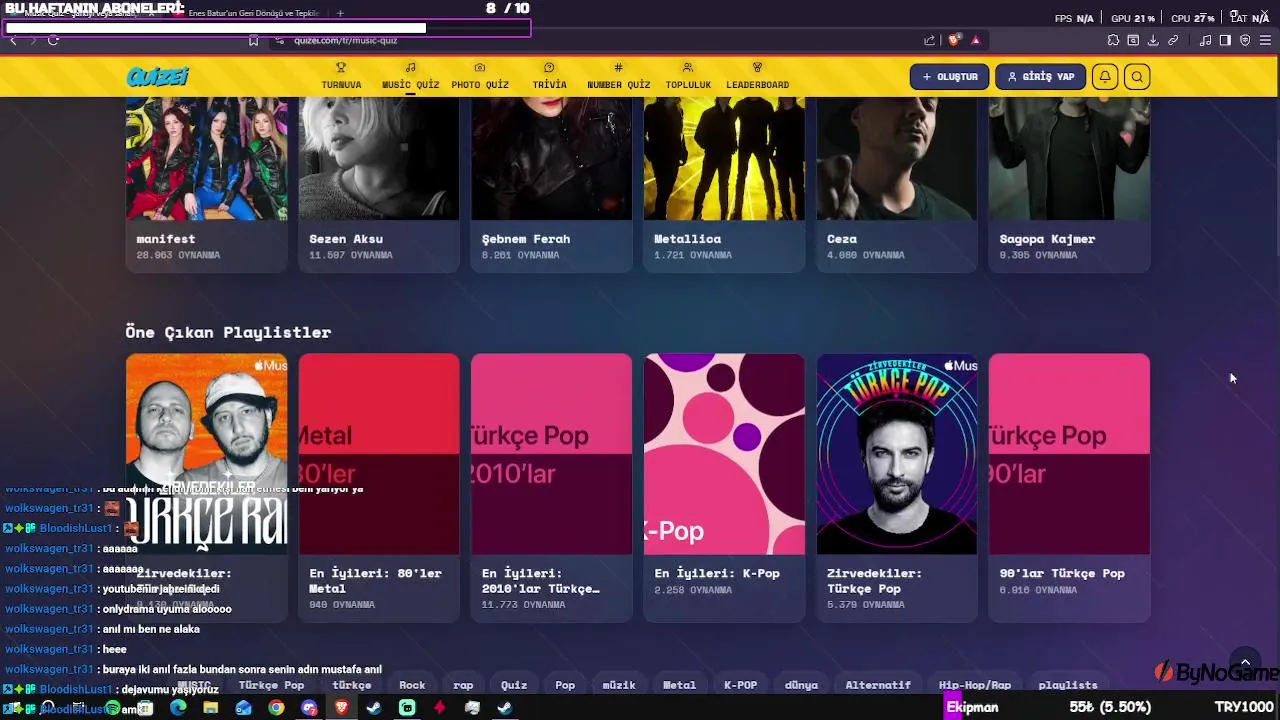The height and width of the screenshot is (720, 1280).
Task: Open browser downloads icon
Action: (1153, 40)
